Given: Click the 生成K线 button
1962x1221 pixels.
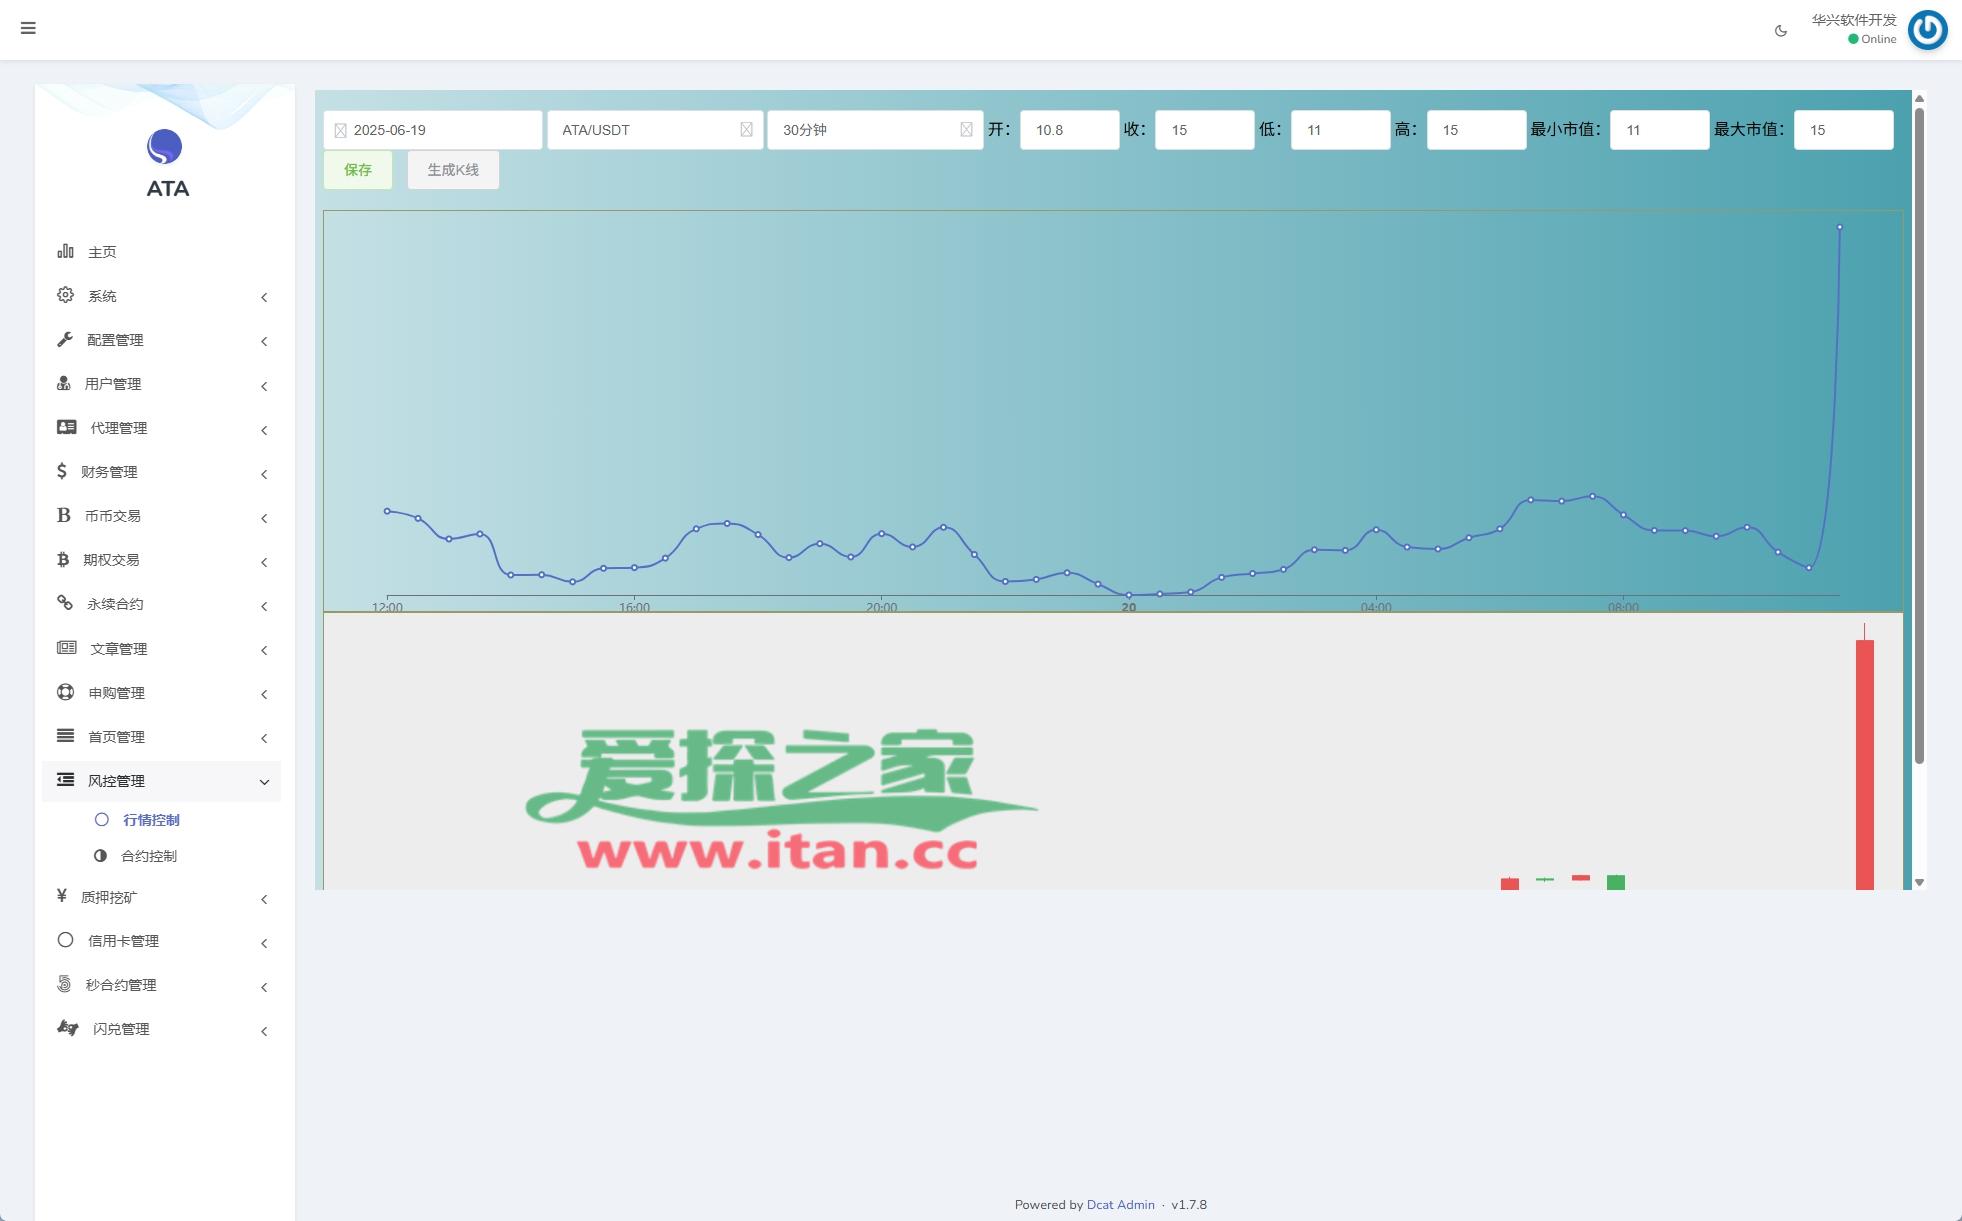Looking at the screenshot, I should click(453, 170).
